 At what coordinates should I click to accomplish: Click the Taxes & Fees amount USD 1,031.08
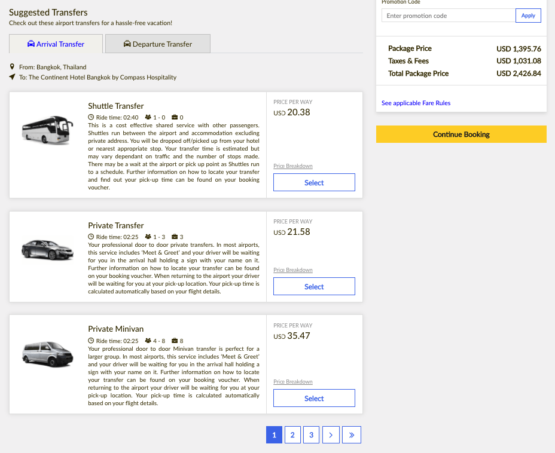(x=519, y=61)
